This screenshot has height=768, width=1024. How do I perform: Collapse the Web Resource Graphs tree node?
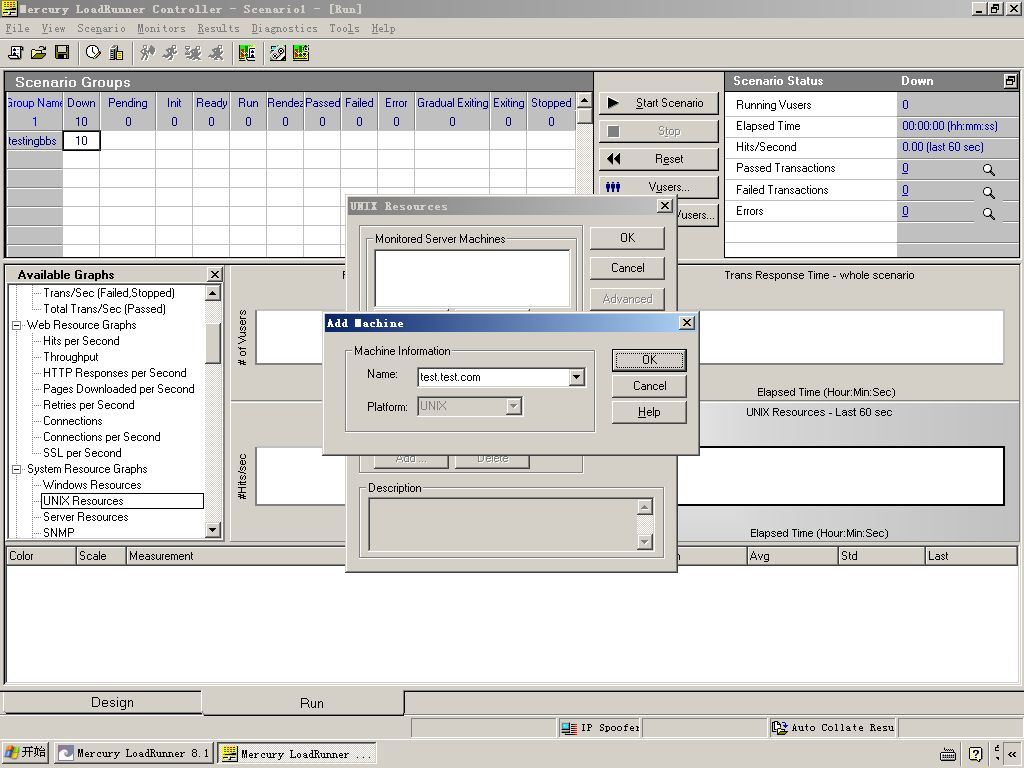(16, 325)
